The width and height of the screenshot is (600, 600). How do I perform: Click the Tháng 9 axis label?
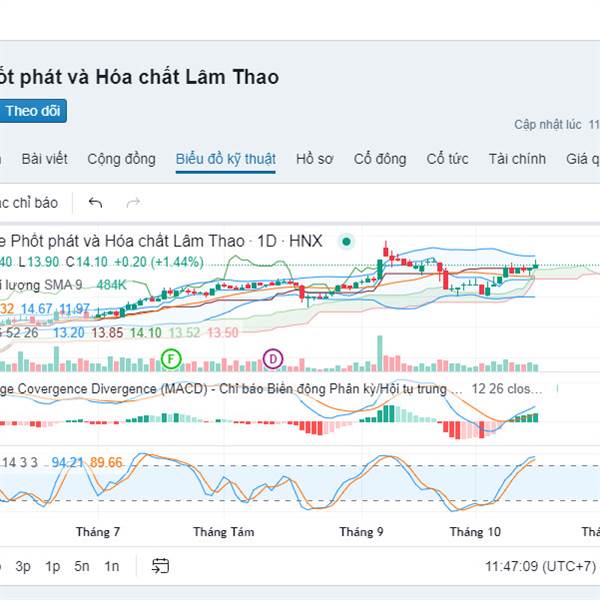click(362, 532)
